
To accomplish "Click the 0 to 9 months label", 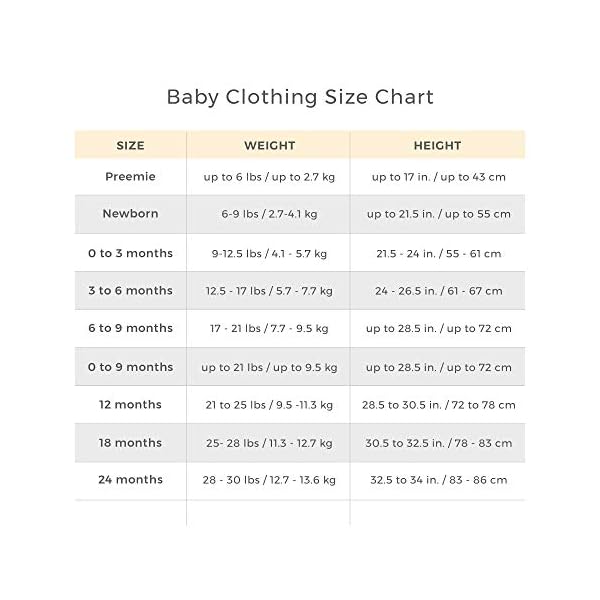I will click(130, 366).
